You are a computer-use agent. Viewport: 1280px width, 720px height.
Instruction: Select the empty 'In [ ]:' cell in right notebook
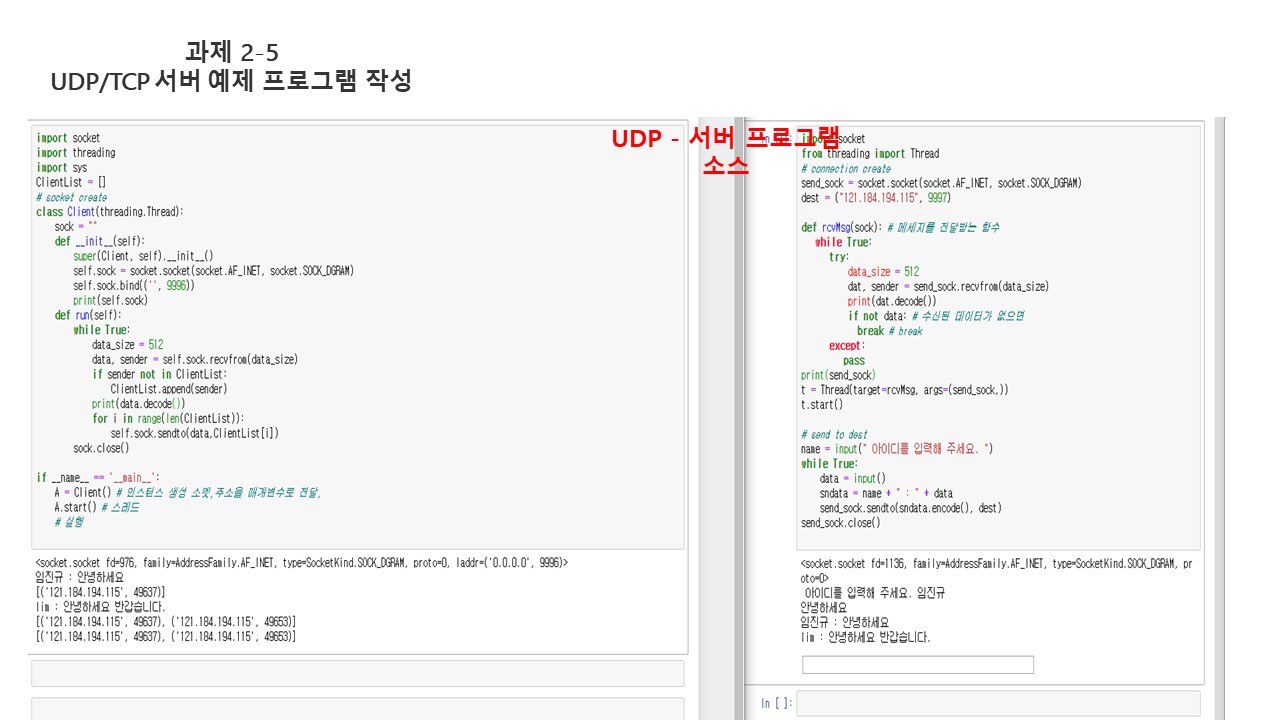pos(998,703)
